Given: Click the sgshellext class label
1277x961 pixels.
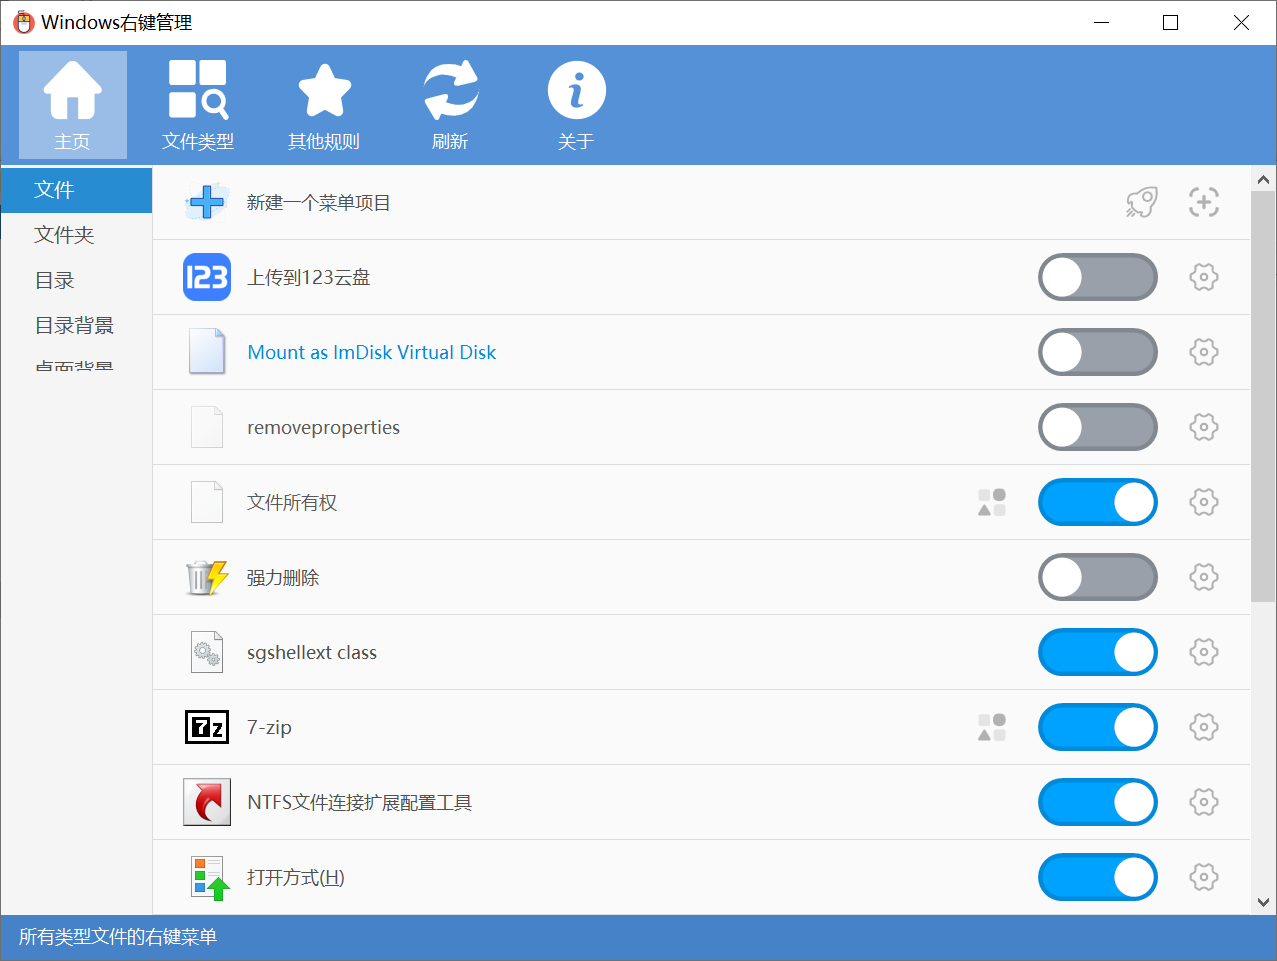Looking at the screenshot, I should [312, 653].
